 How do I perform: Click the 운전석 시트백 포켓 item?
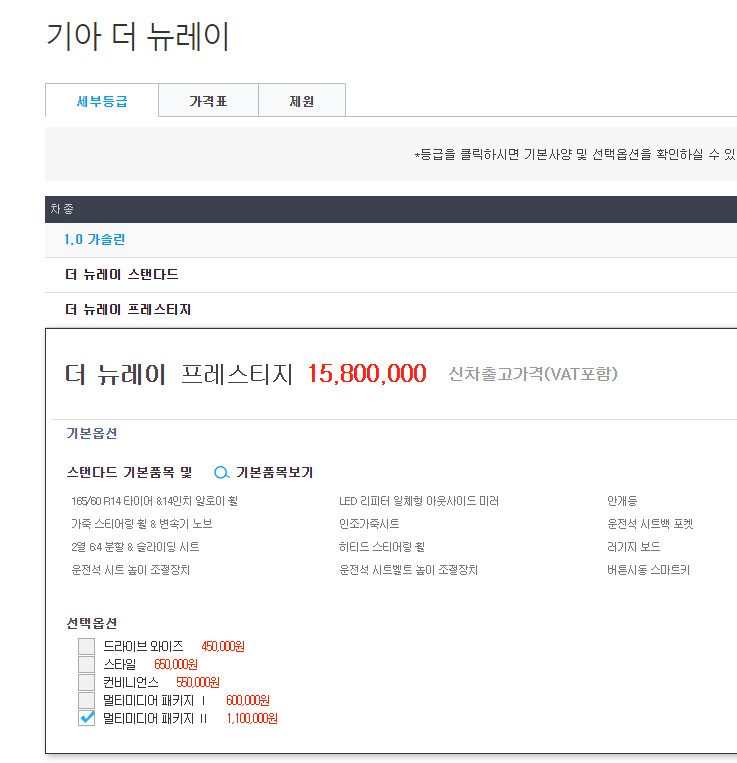click(x=650, y=524)
